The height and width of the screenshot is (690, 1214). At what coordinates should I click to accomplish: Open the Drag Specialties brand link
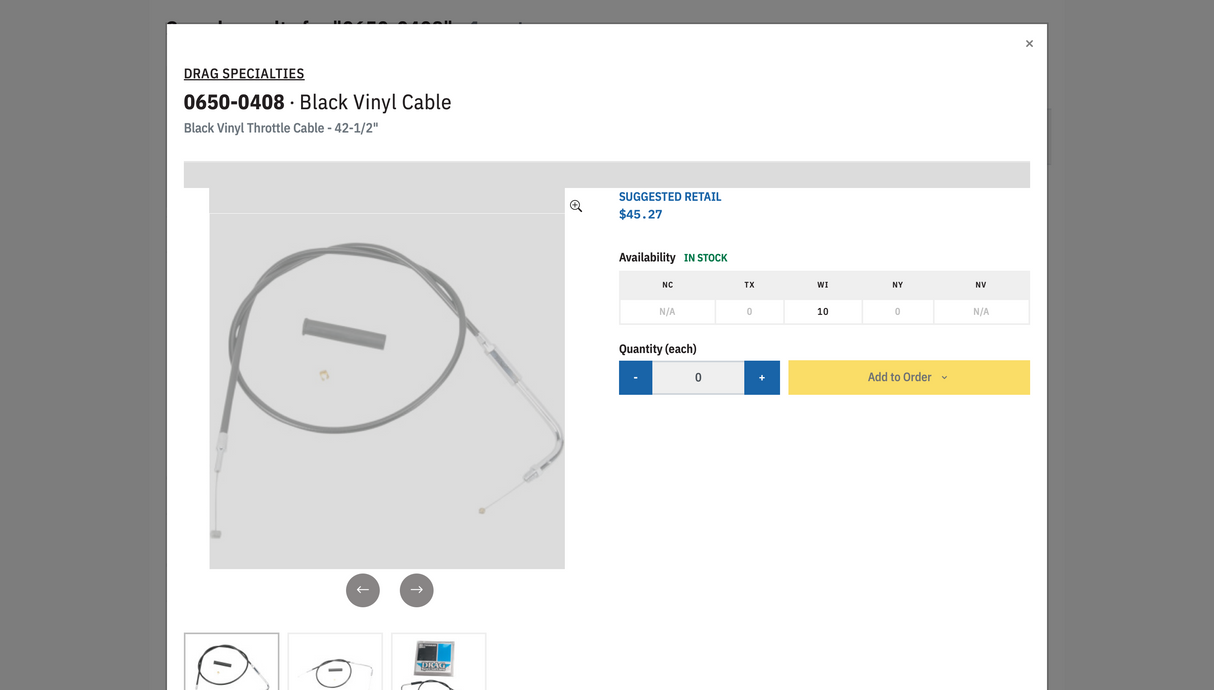(x=244, y=73)
